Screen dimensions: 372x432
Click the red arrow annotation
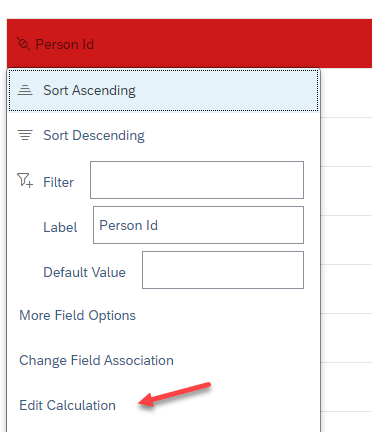tap(174, 394)
